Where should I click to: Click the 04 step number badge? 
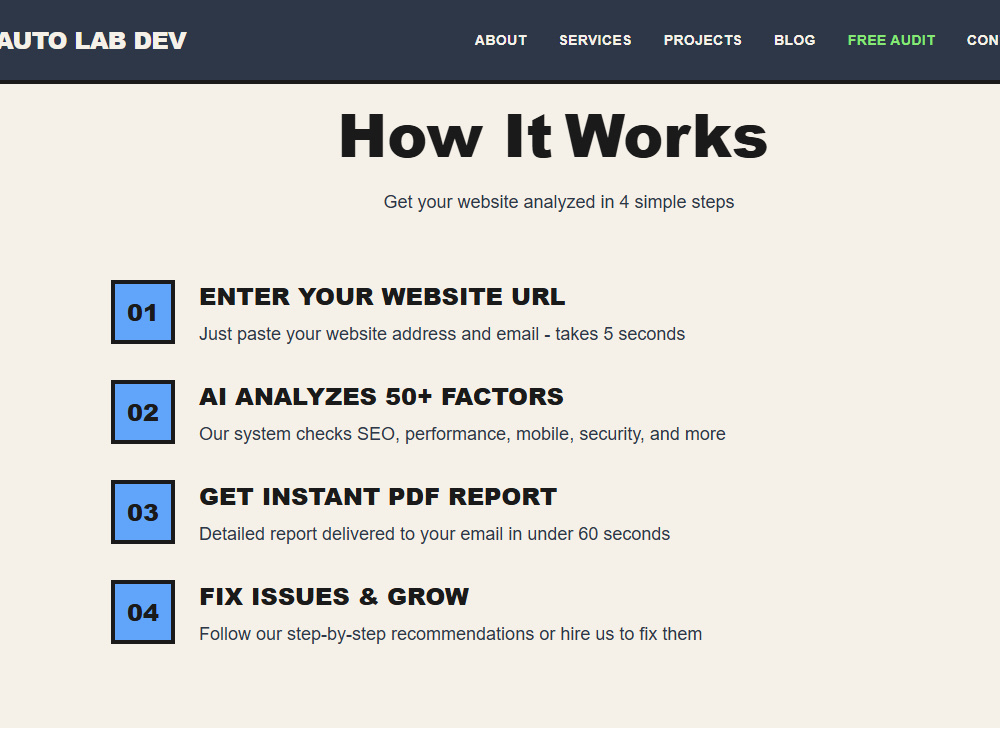[x=143, y=612]
